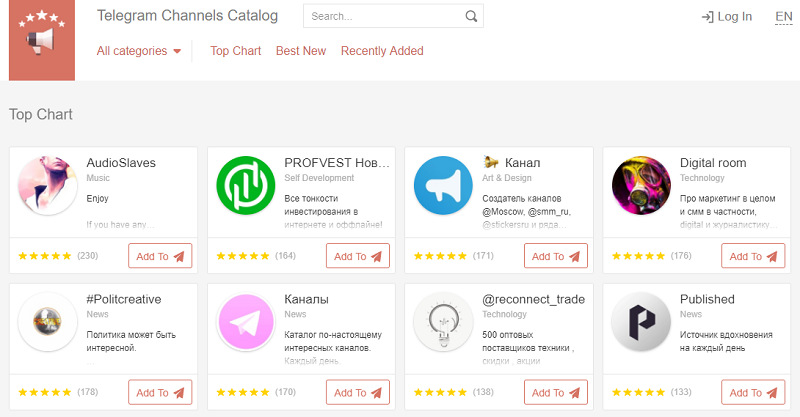Go to Recently Added tab
Image resolution: width=800 pixels, height=417 pixels.
pos(382,51)
